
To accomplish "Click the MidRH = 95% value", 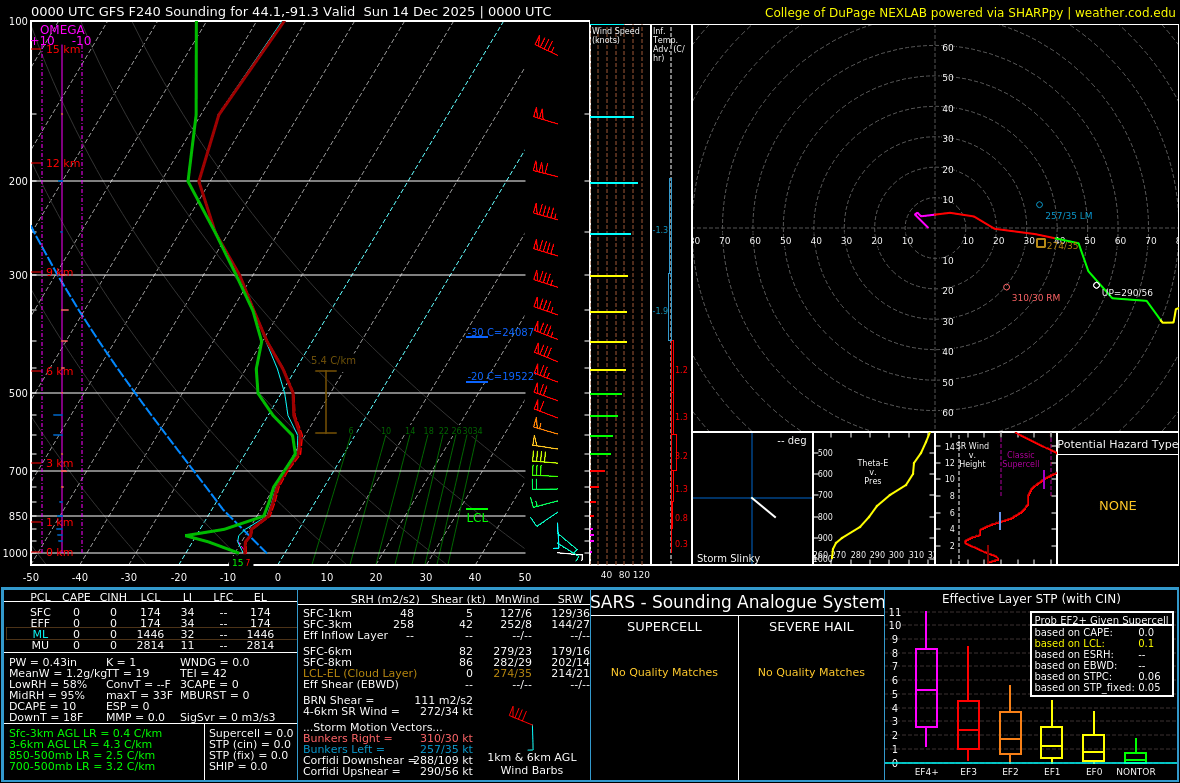I will click(x=47, y=695).
